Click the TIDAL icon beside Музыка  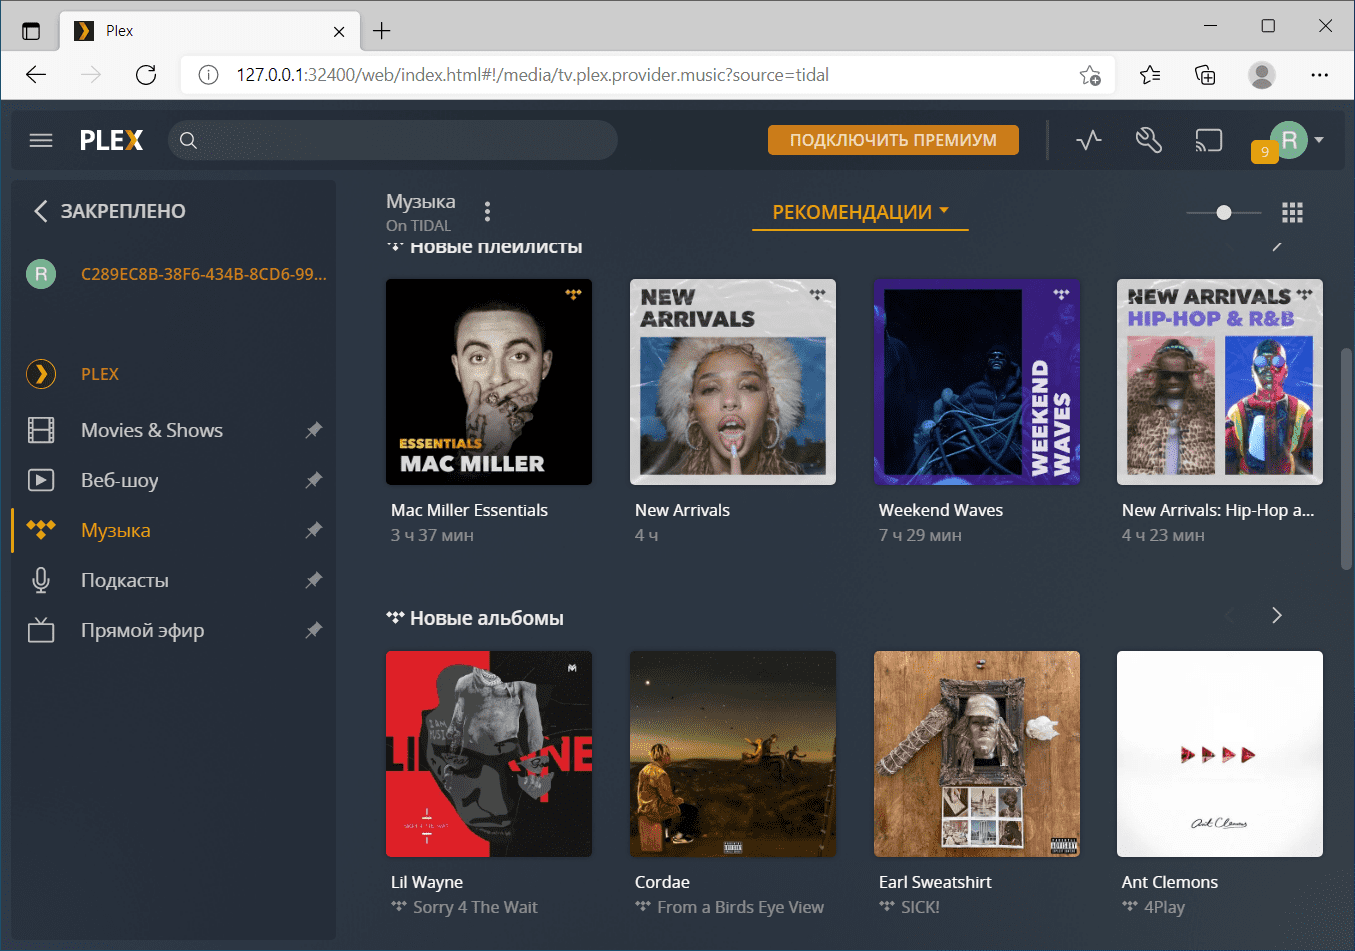(x=41, y=530)
